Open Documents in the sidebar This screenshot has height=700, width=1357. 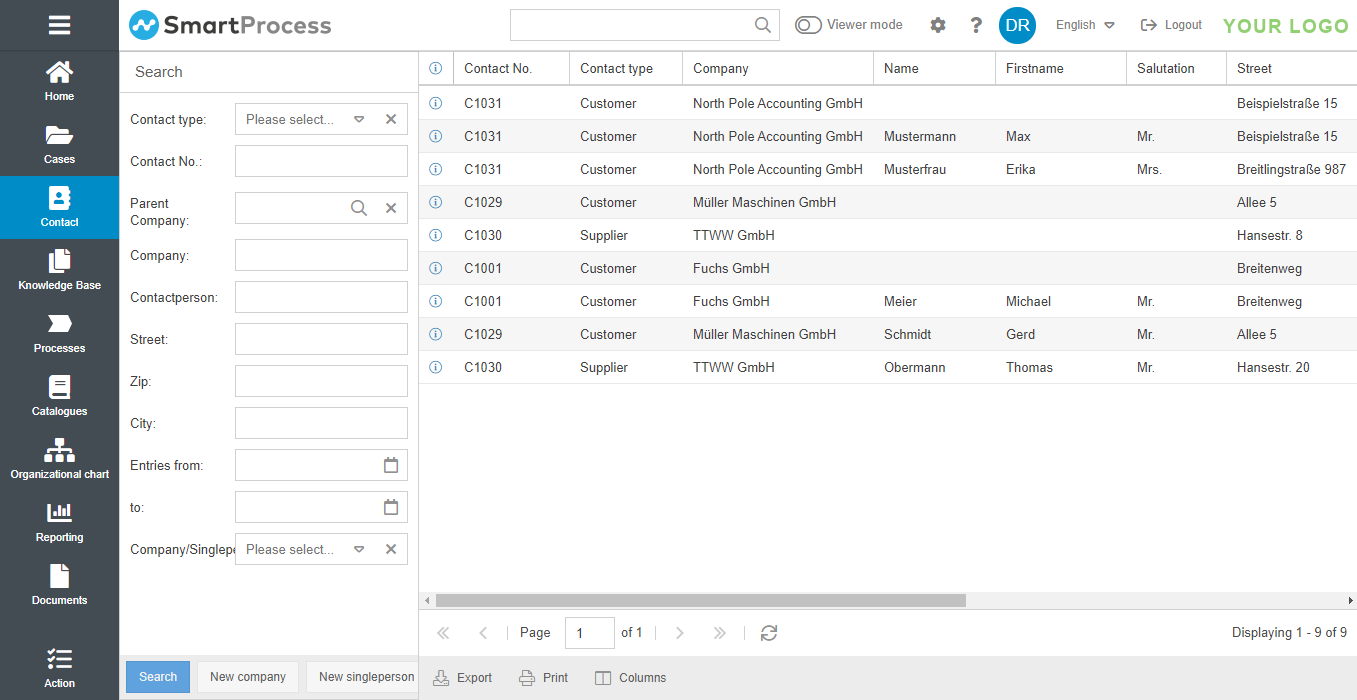click(x=59, y=585)
